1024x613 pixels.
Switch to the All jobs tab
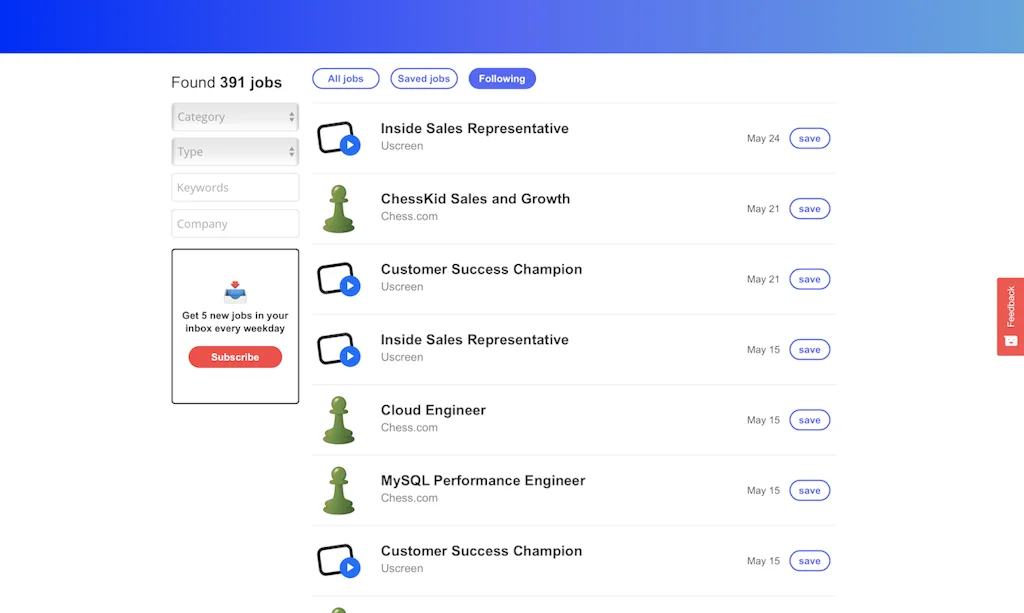point(345,79)
